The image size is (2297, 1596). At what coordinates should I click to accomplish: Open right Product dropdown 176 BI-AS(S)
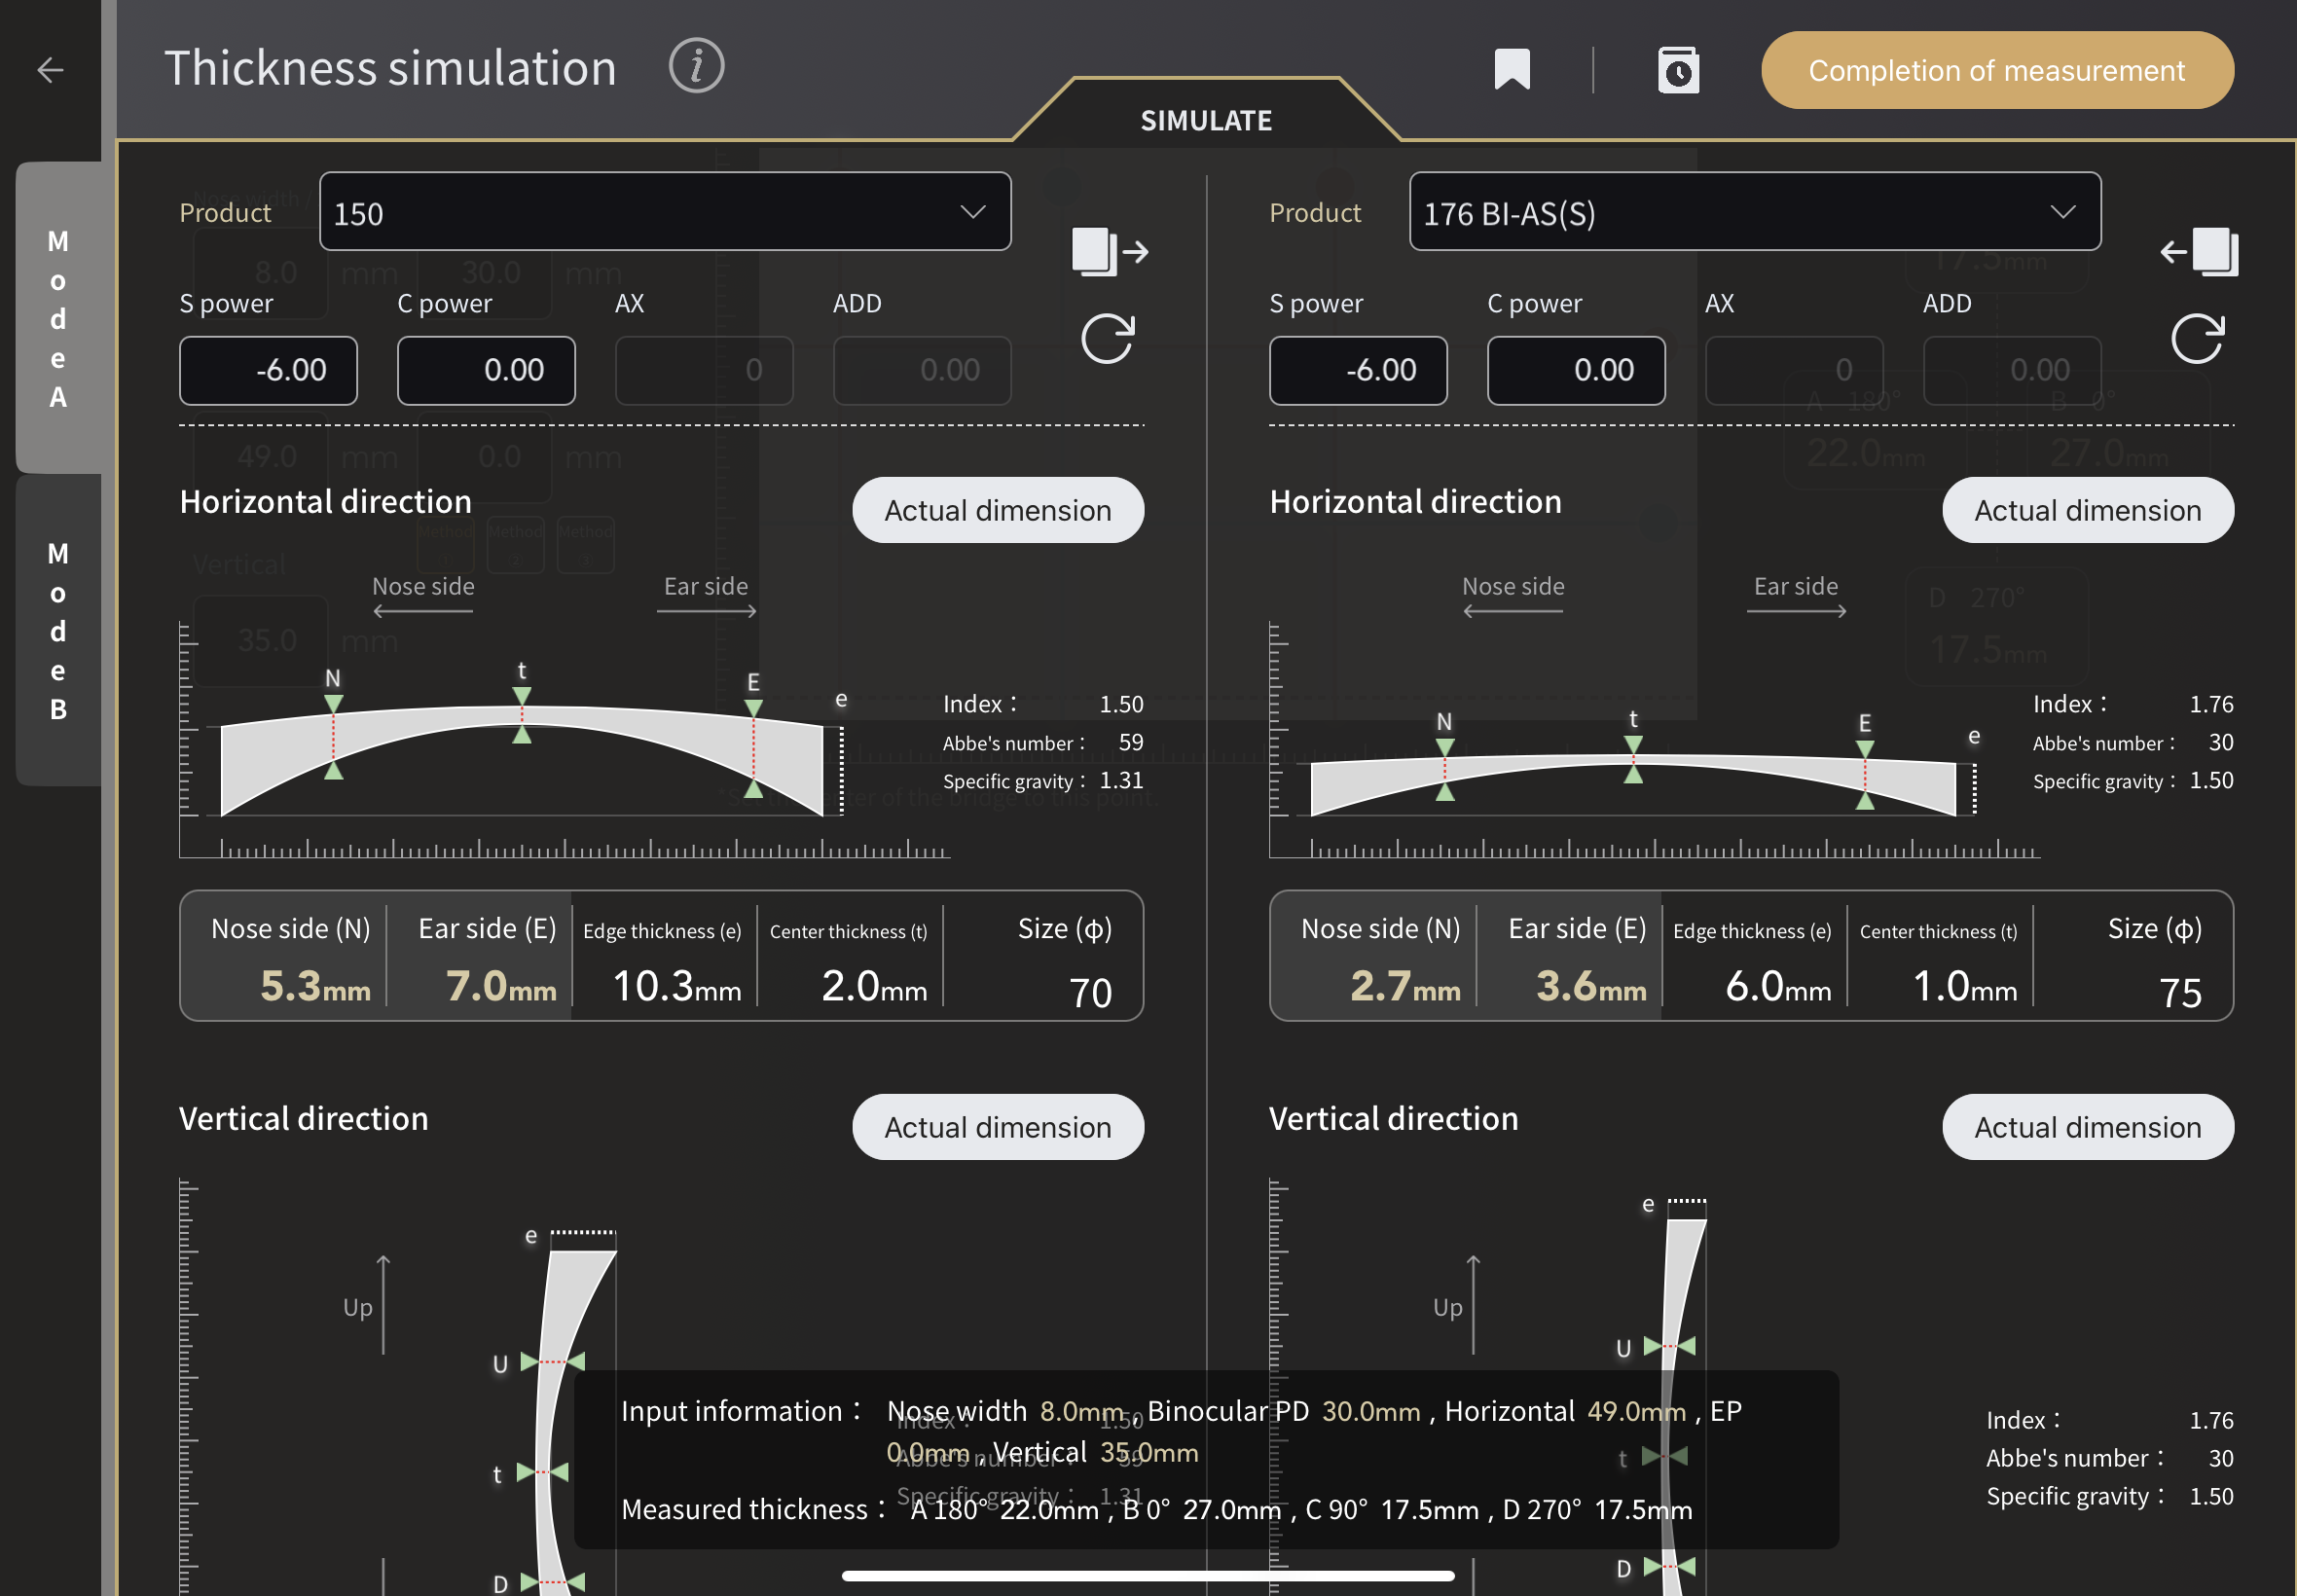[x=1754, y=212]
